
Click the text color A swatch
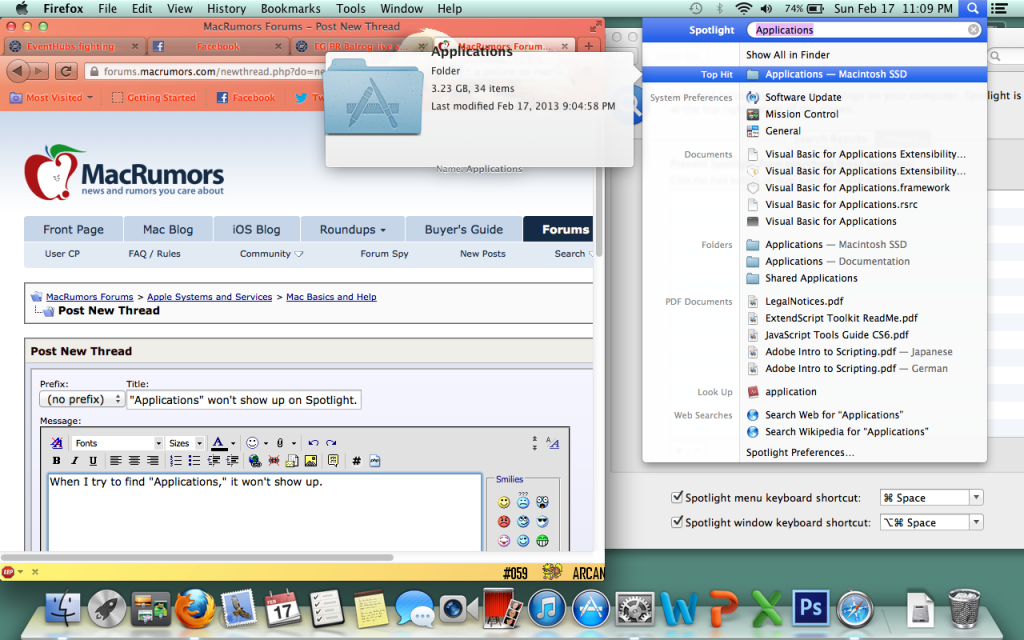219,443
